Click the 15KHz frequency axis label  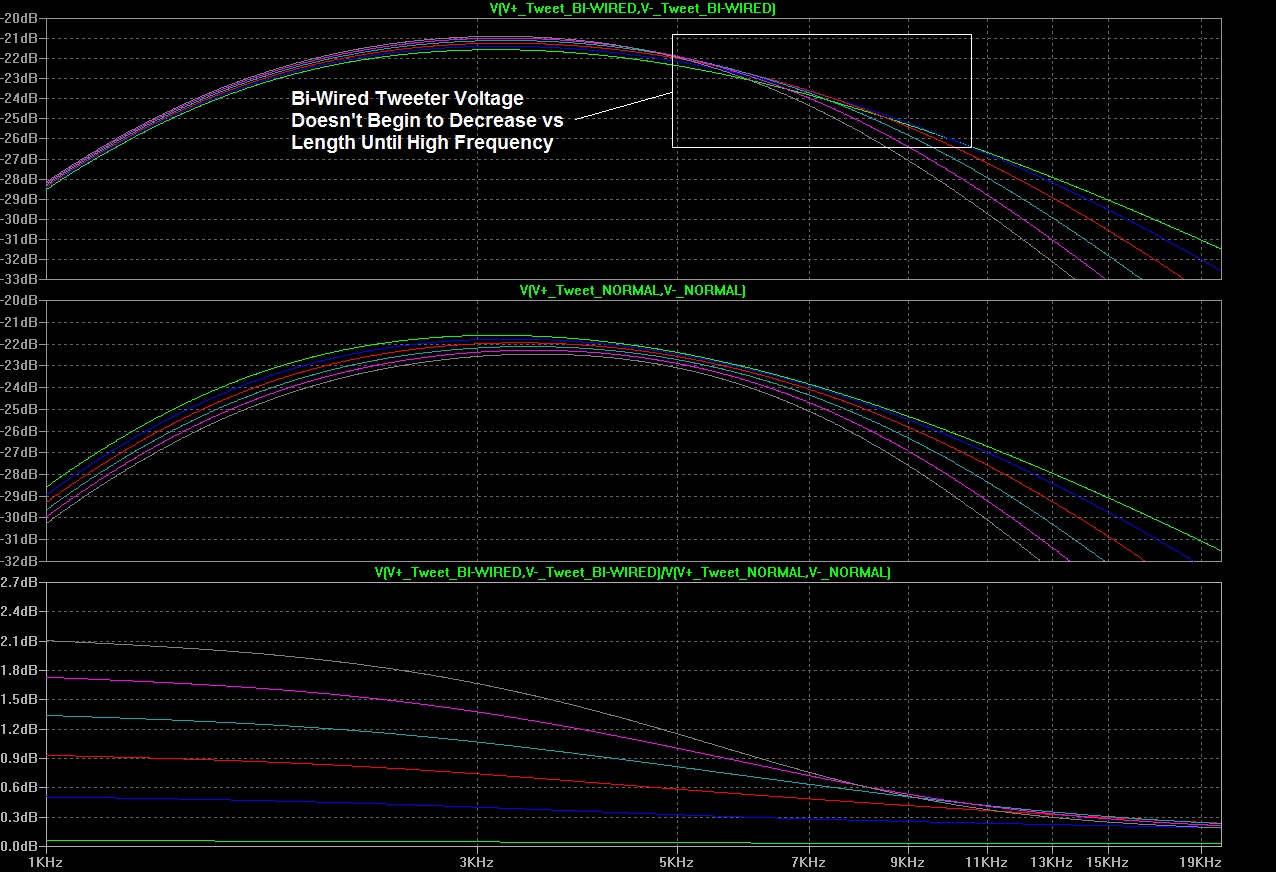[1108, 861]
